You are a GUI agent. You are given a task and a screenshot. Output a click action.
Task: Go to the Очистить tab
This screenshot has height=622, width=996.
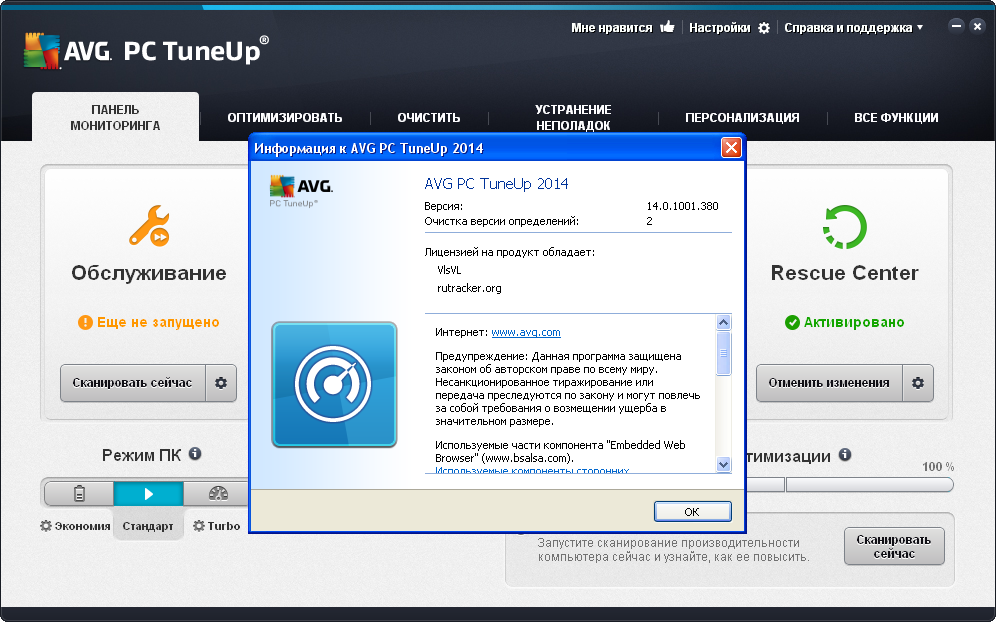429,118
